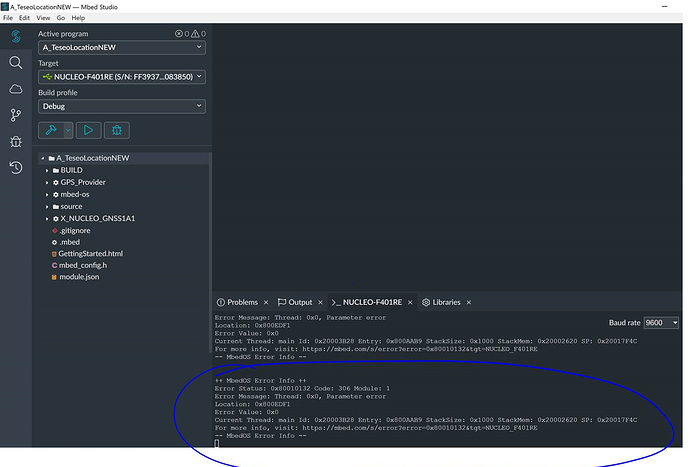Open the Go menu

tap(61, 18)
